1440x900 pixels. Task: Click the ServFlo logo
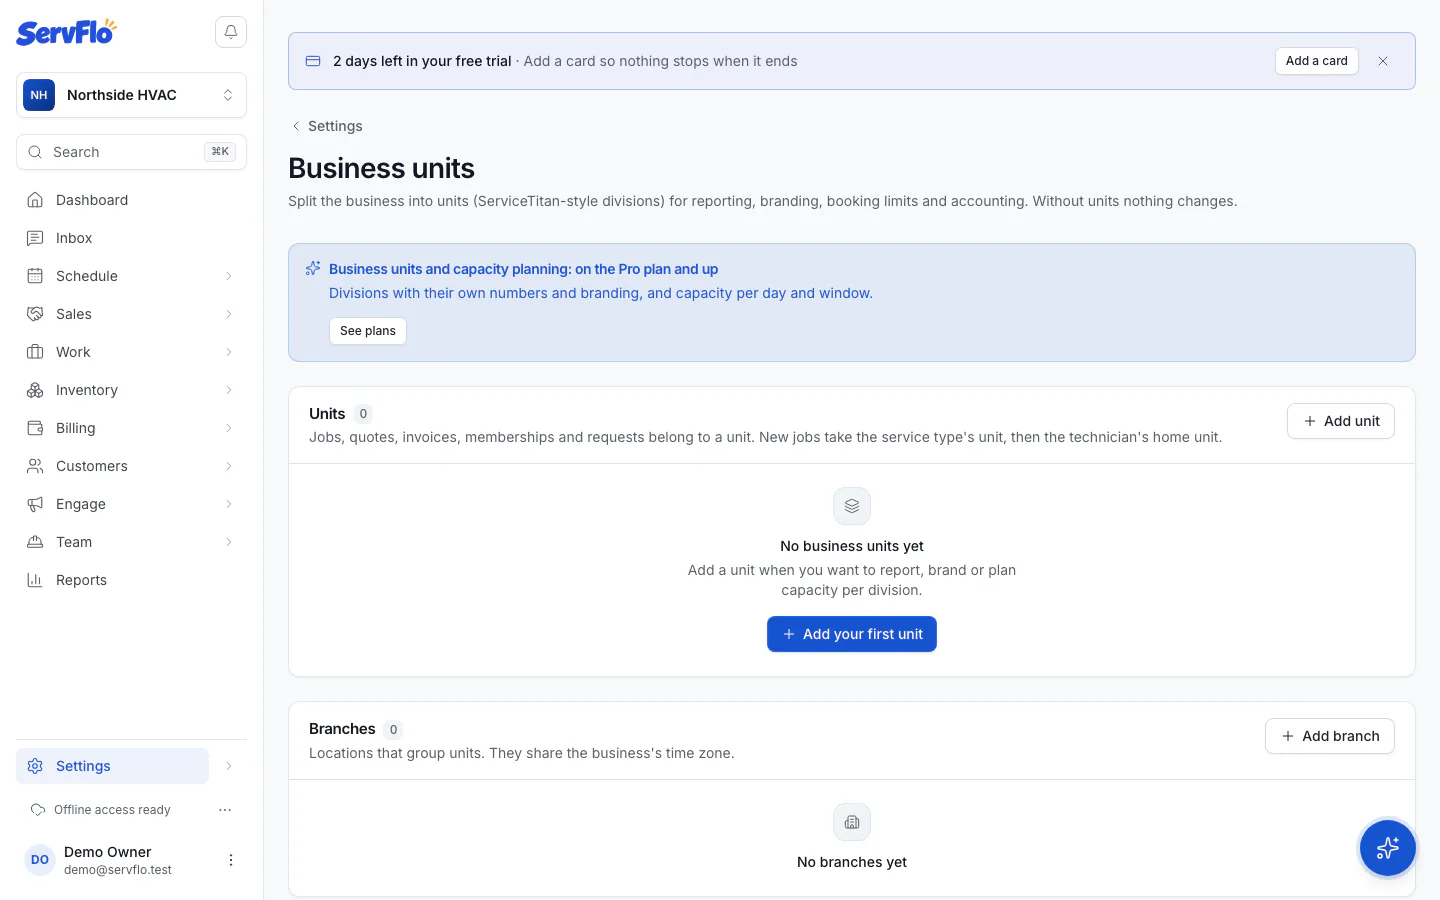(x=66, y=32)
